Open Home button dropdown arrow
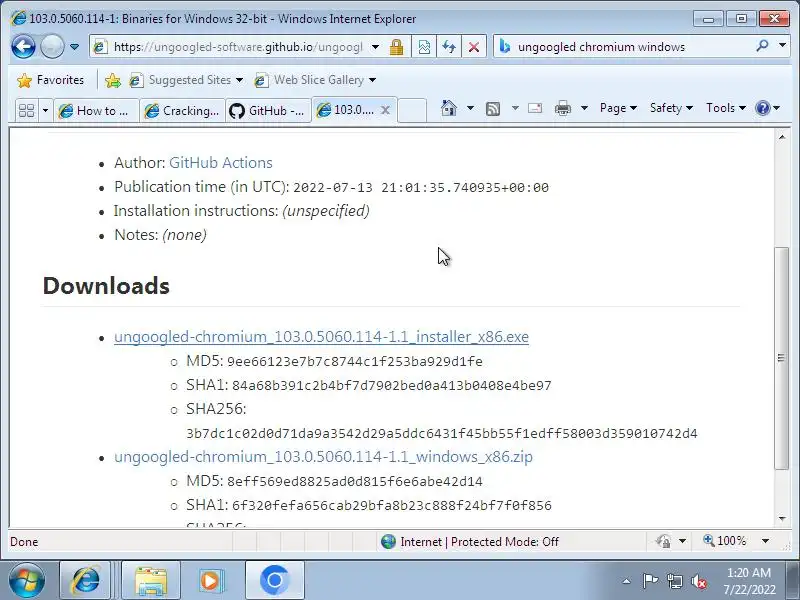 click(470, 108)
